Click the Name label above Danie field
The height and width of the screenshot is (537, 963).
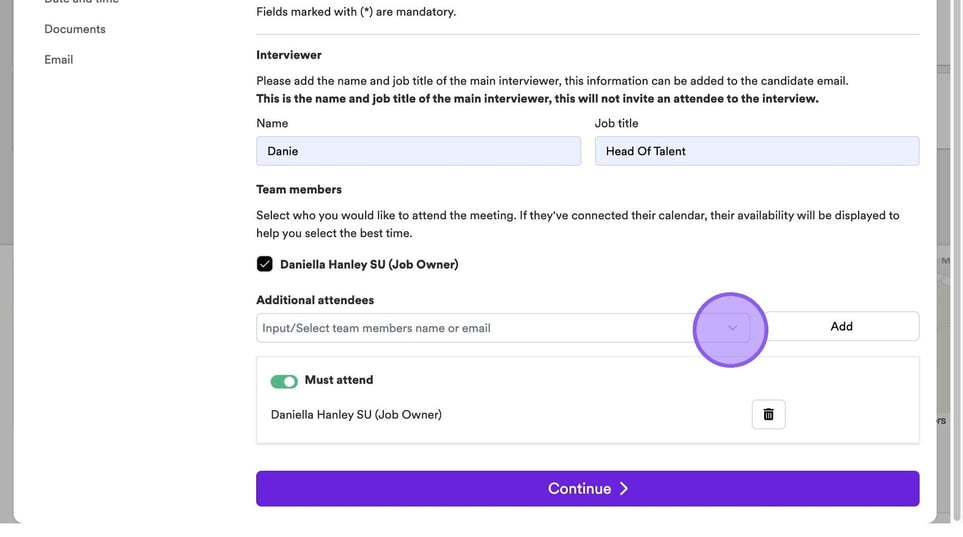pos(272,123)
